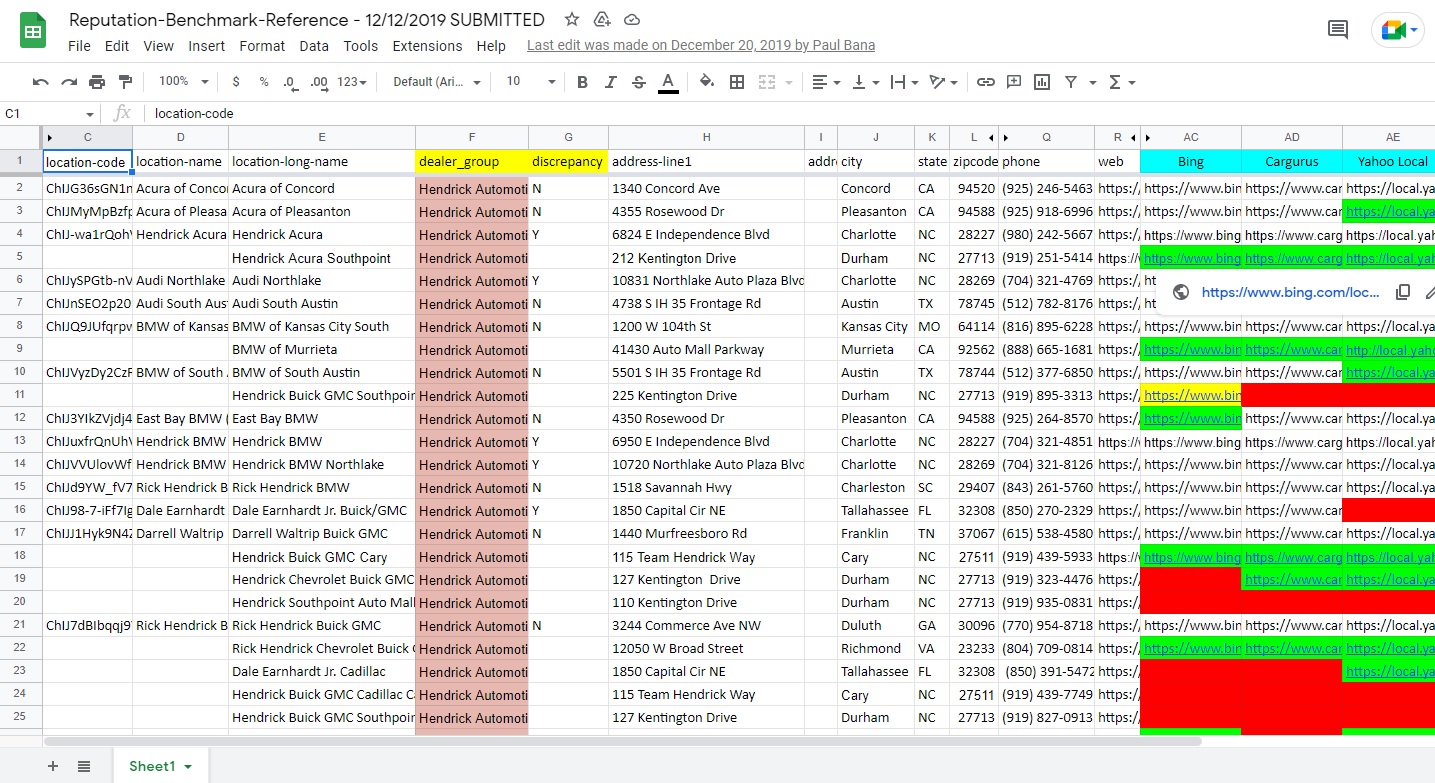
Task: Open the Data menu
Action: click(314, 46)
